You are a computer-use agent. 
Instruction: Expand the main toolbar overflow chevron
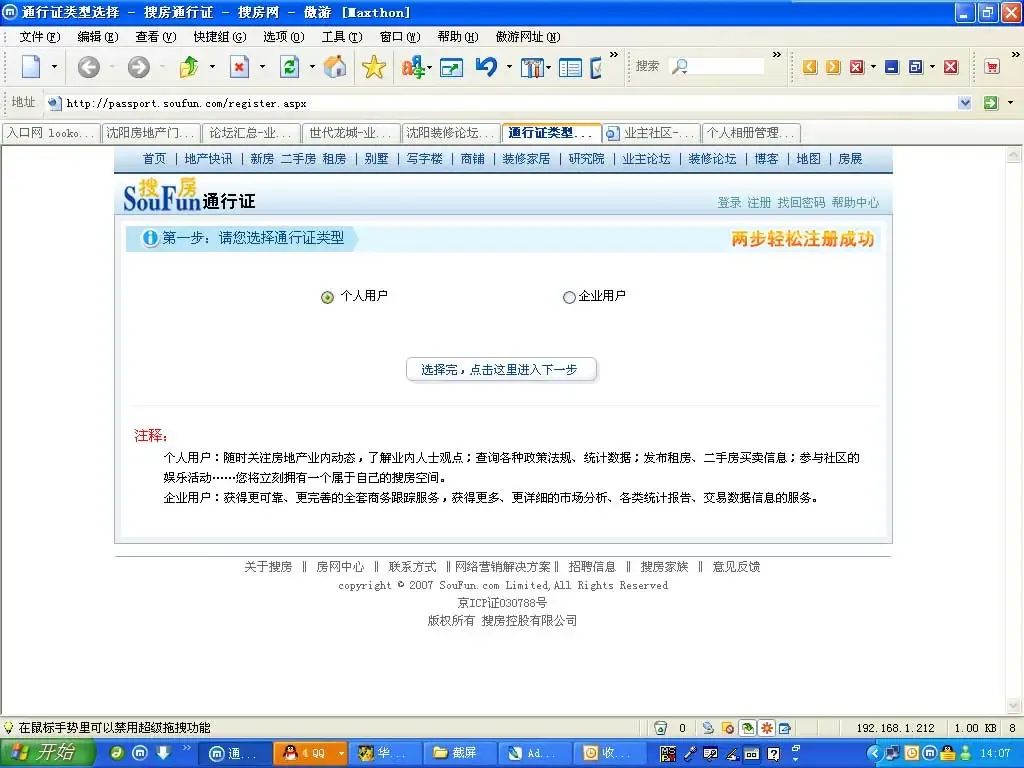pyautogui.click(x=614, y=55)
